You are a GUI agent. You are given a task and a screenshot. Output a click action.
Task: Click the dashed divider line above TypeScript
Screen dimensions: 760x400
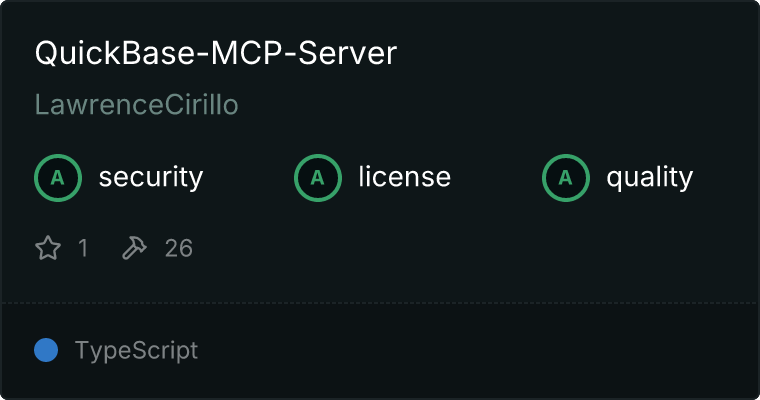pyautogui.click(x=380, y=303)
